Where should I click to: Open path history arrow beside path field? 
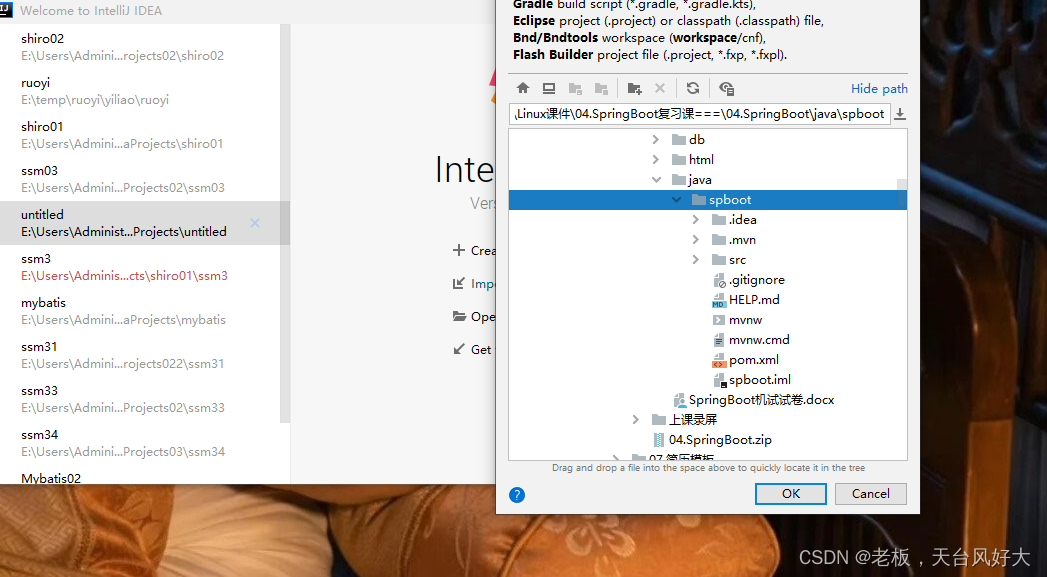[x=900, y=114]
